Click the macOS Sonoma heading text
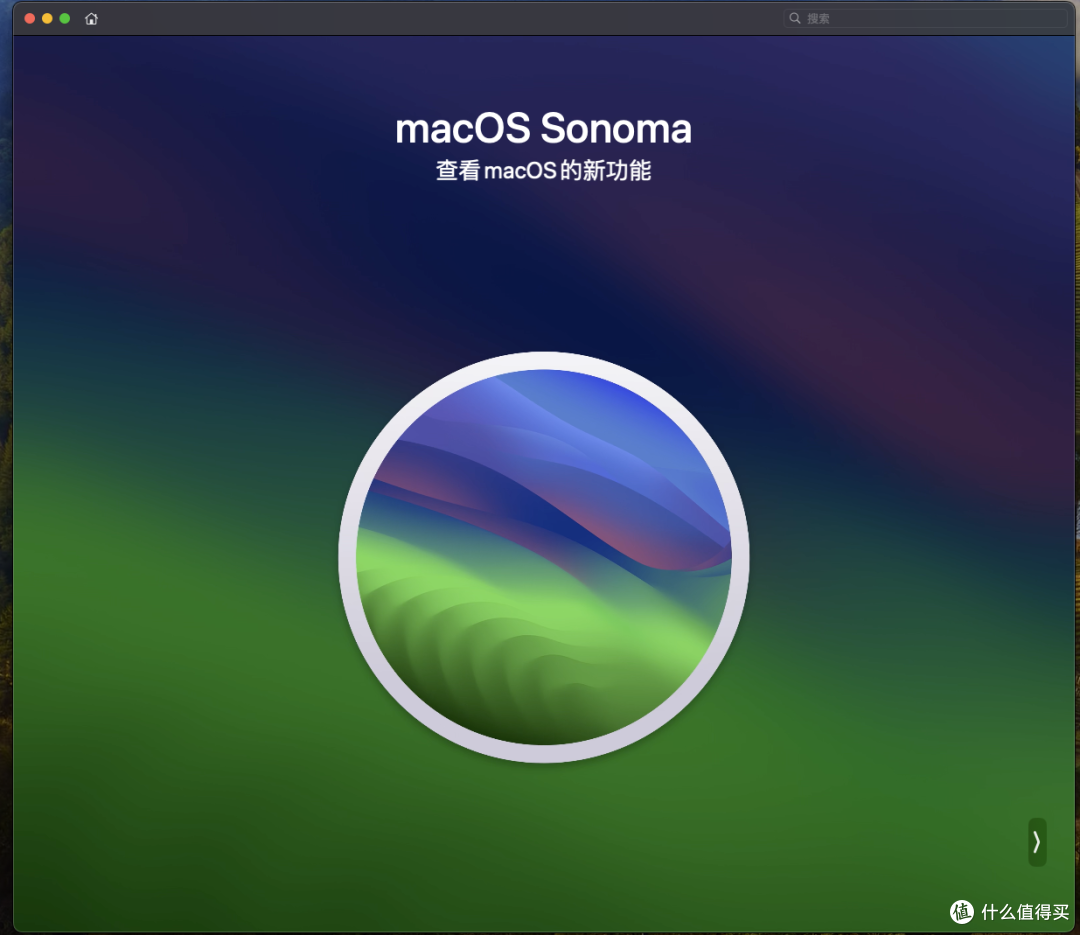This screenshot has width=1080, height=935. click(x=543, y=128)
